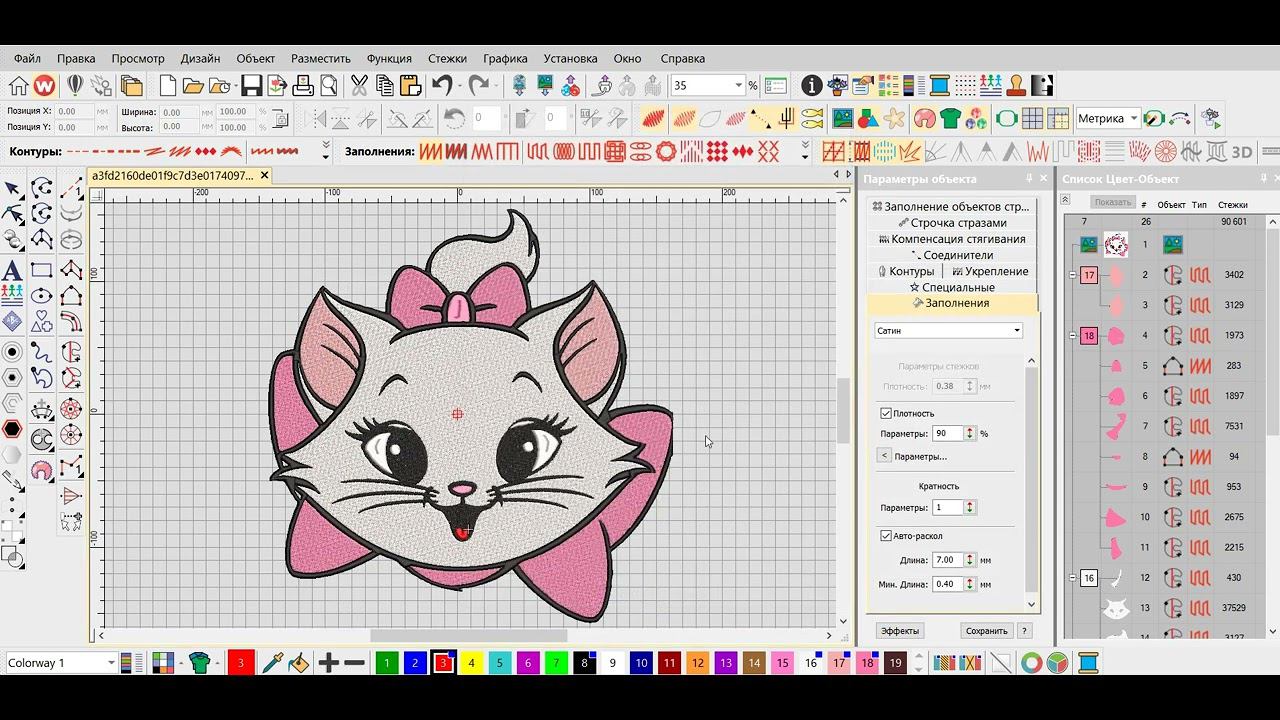
Task: Click the green T-shirt product icon in the toolbar
Action: (x=950, y=119)
